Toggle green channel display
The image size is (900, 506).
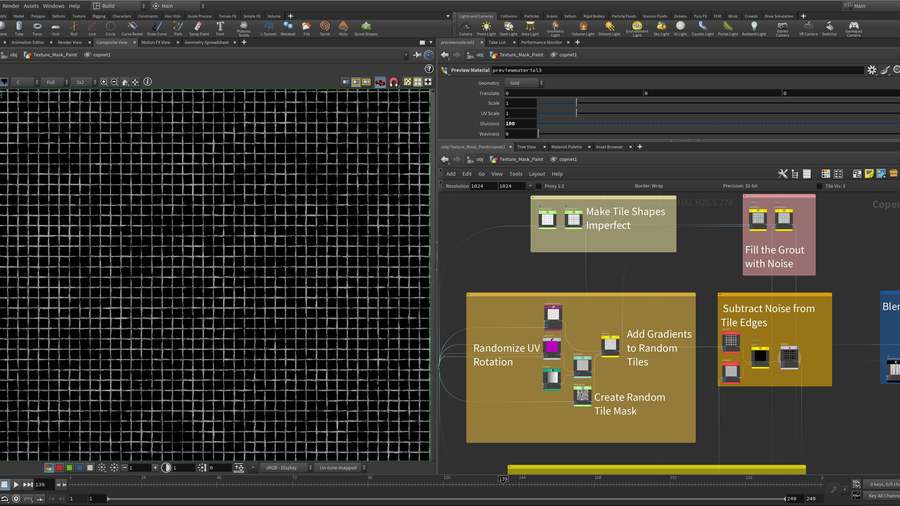(69, 468)
